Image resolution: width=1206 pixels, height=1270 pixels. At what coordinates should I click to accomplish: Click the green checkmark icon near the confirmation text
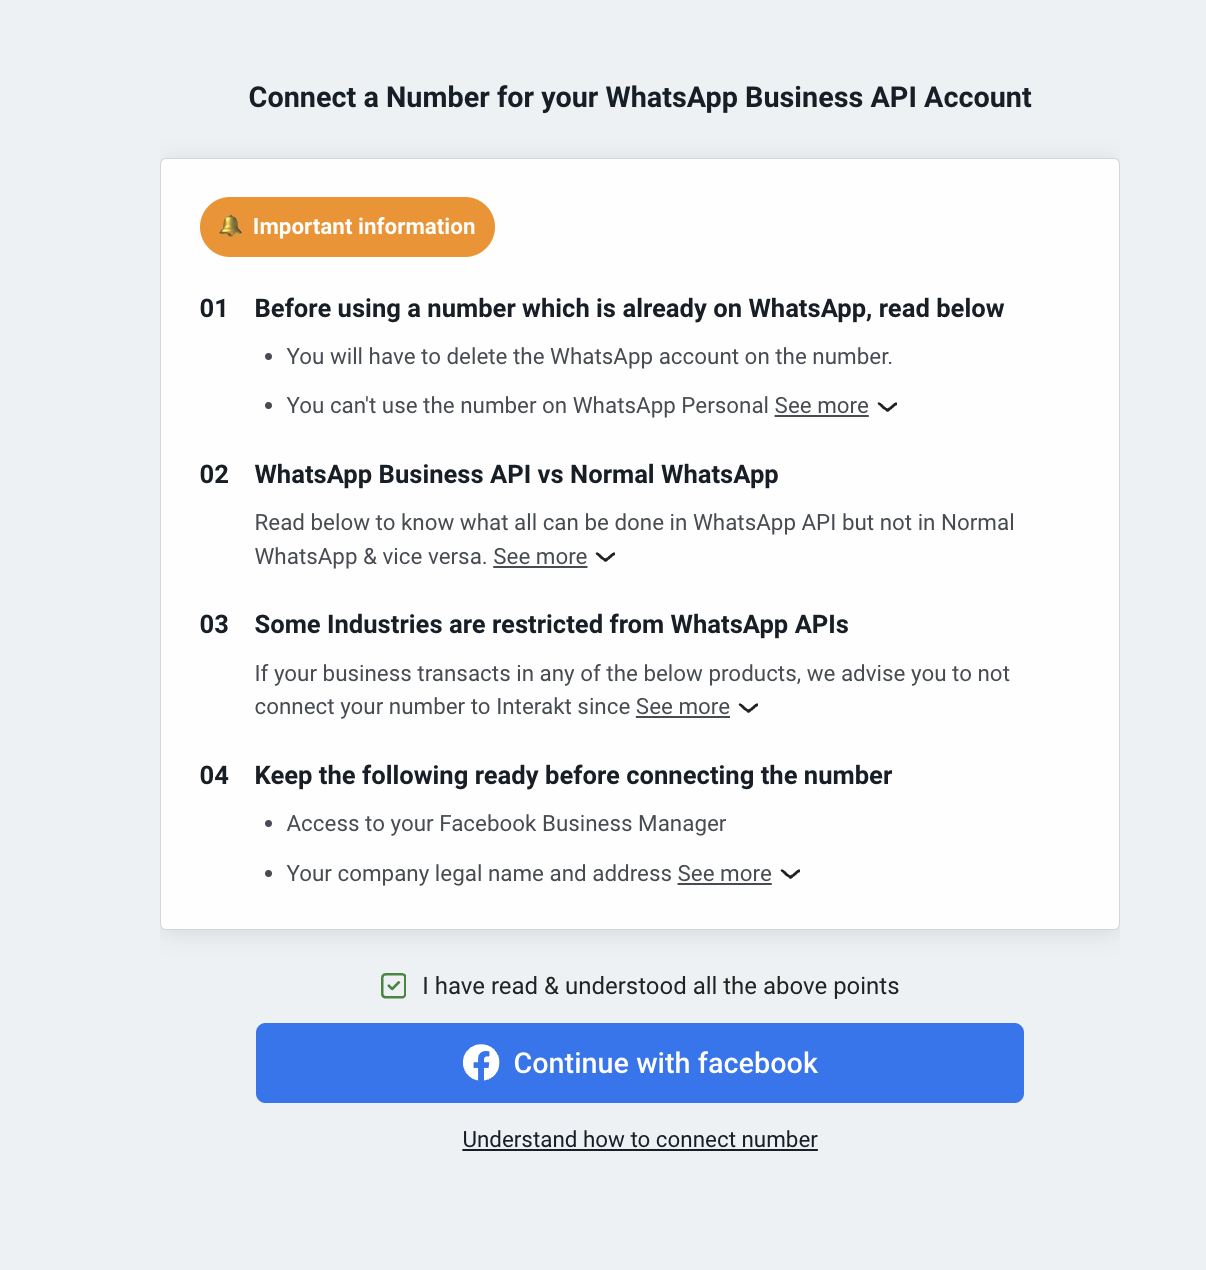pyautogui.click(x=393, y=985)
